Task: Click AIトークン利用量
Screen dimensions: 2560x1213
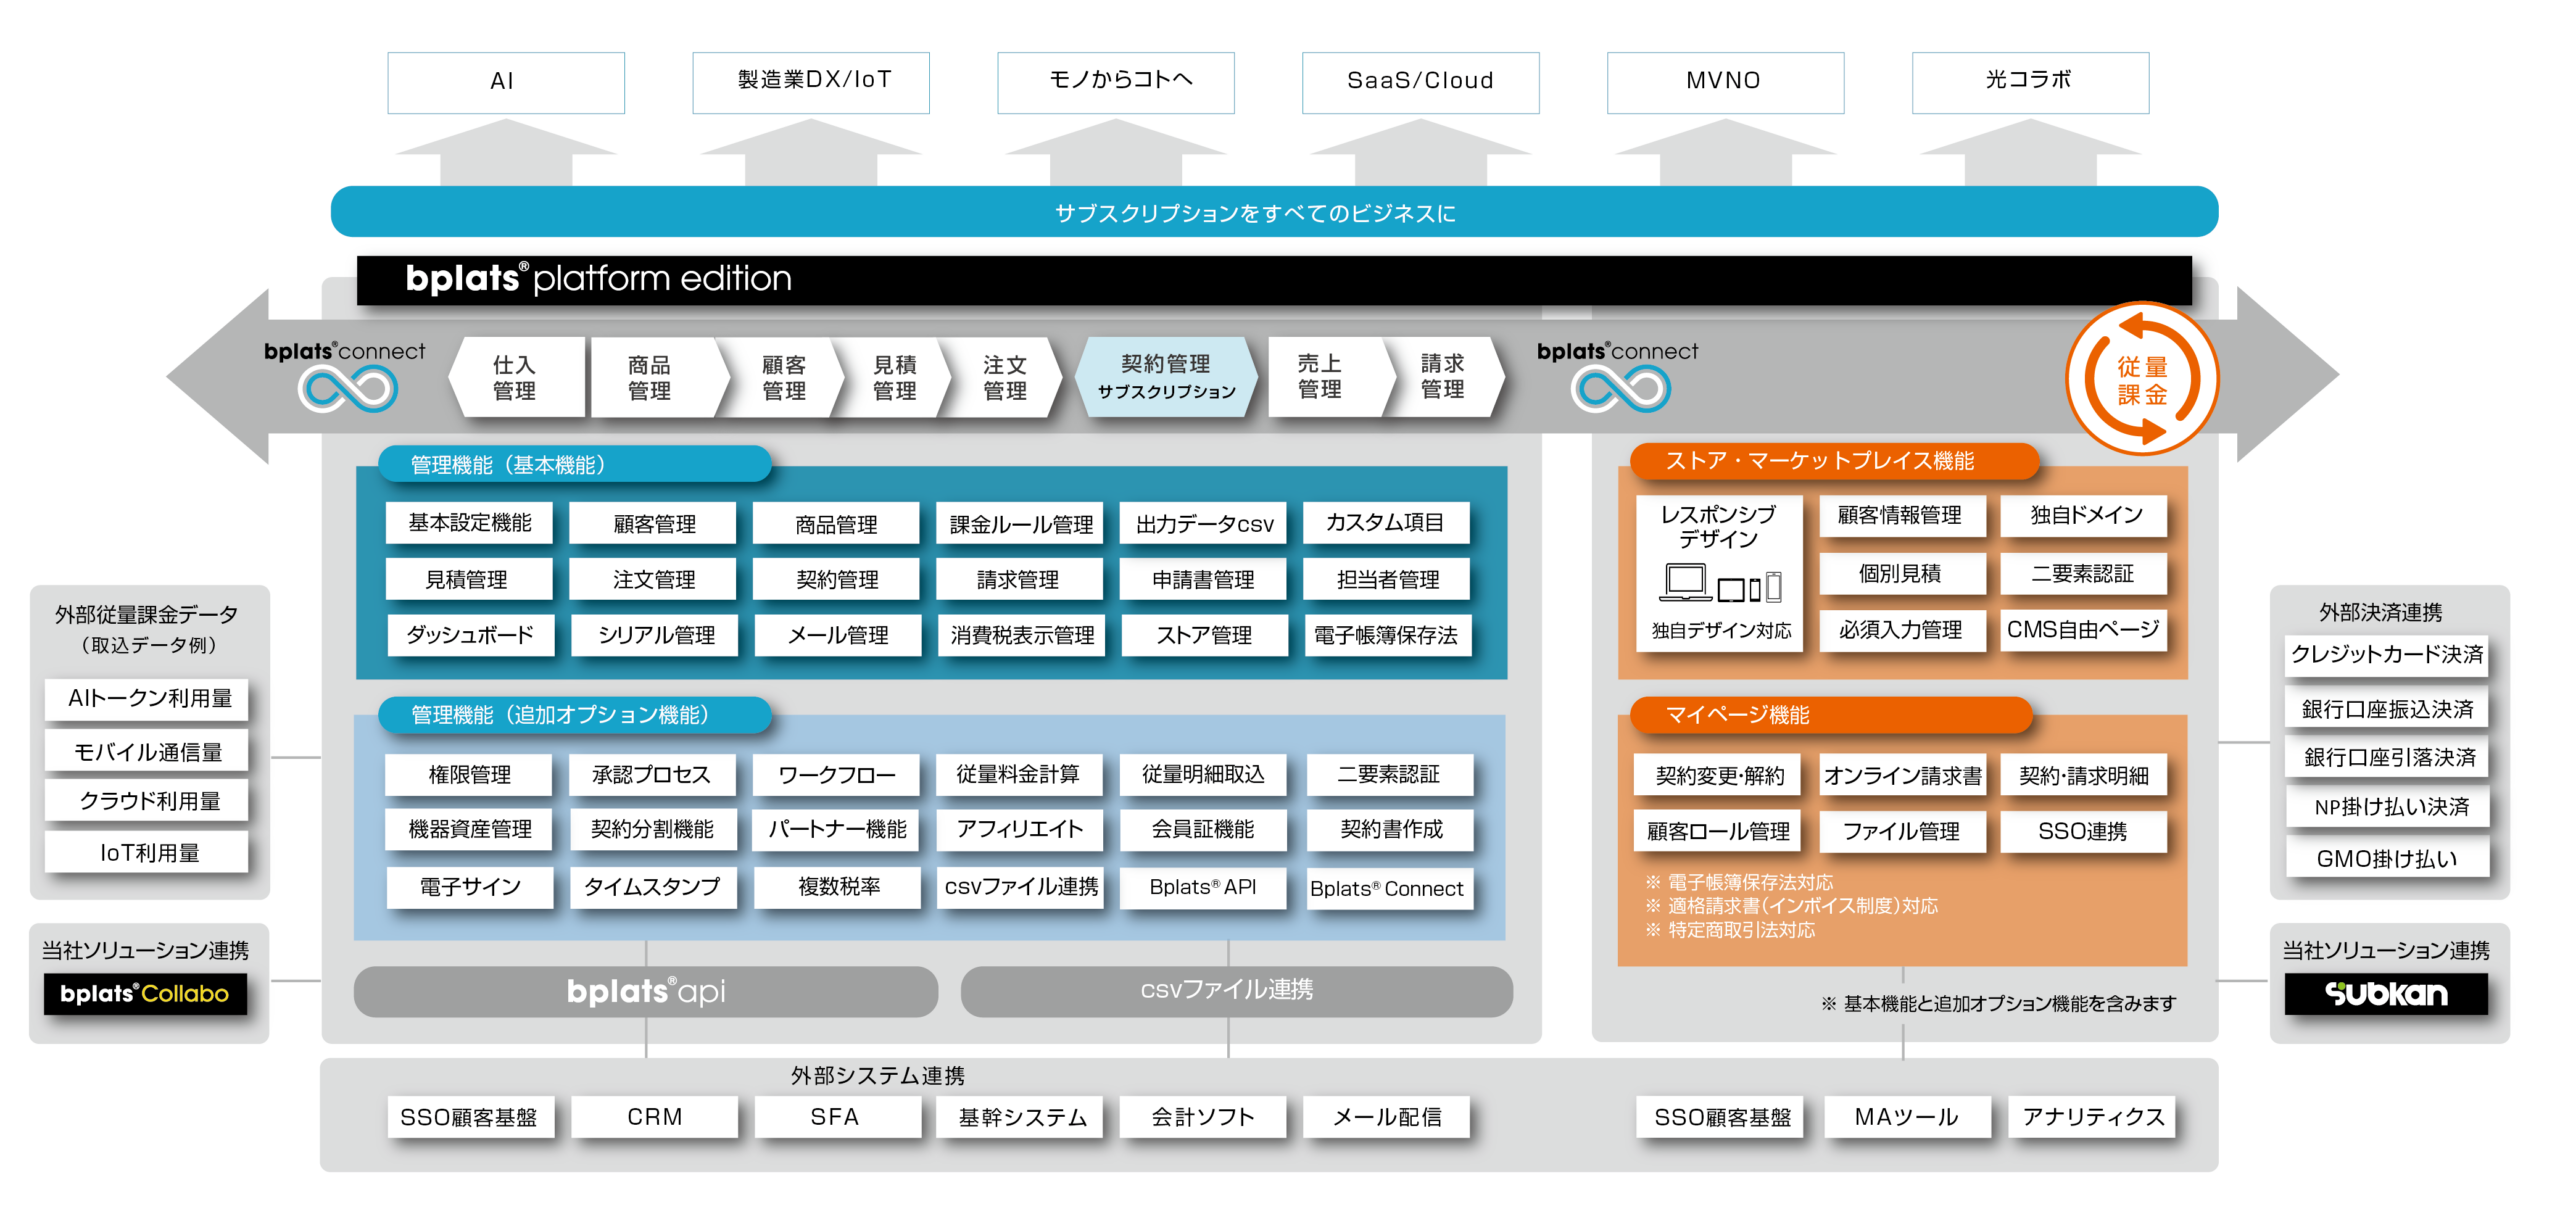Action: click(147, 699)
